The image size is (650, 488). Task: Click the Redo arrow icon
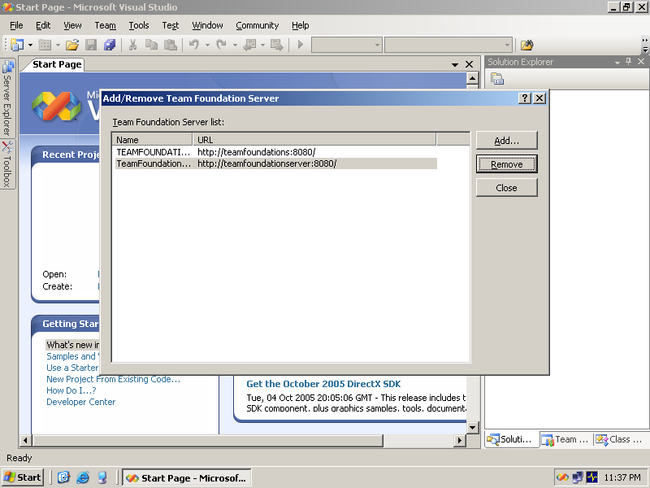(x=221, y=44)
